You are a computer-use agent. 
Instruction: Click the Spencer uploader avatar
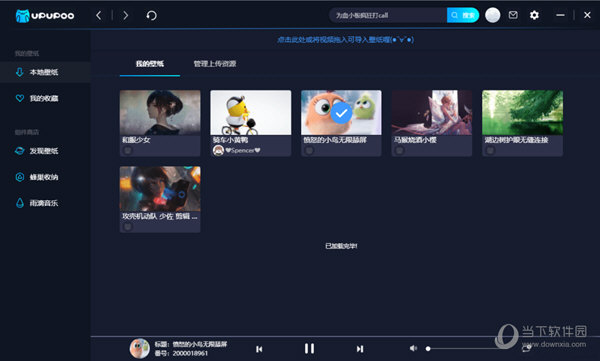(218, 150)
